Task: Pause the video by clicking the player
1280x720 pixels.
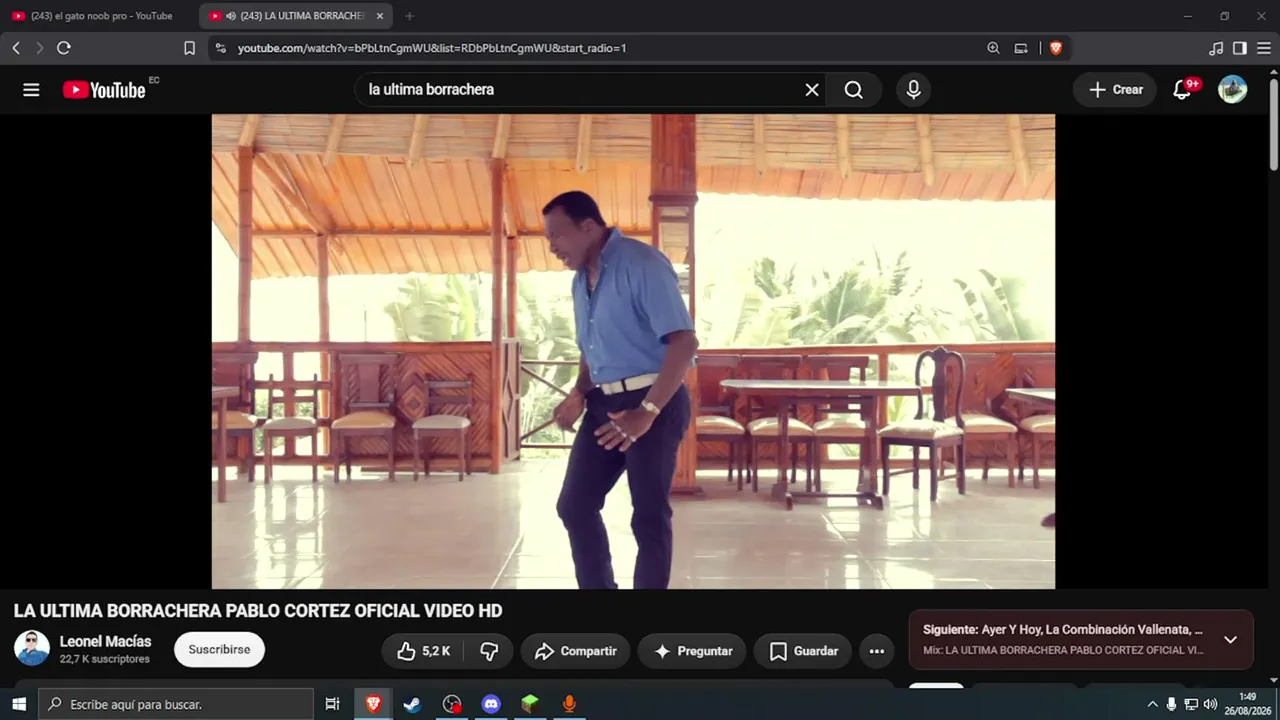Action: [x=633, y=351]
